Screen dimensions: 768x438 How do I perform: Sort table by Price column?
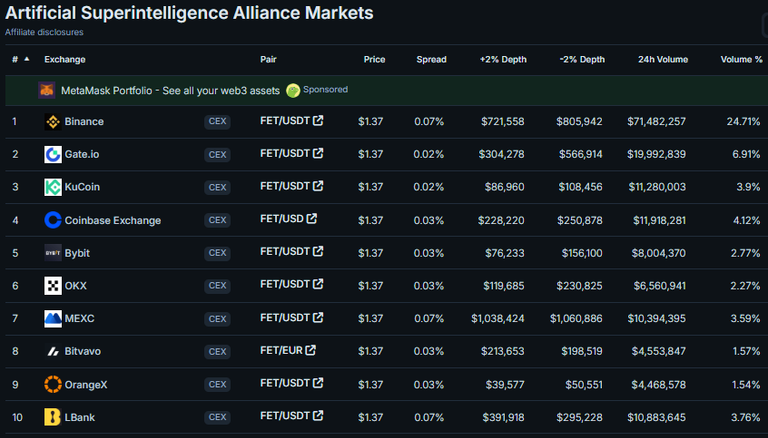374,59
